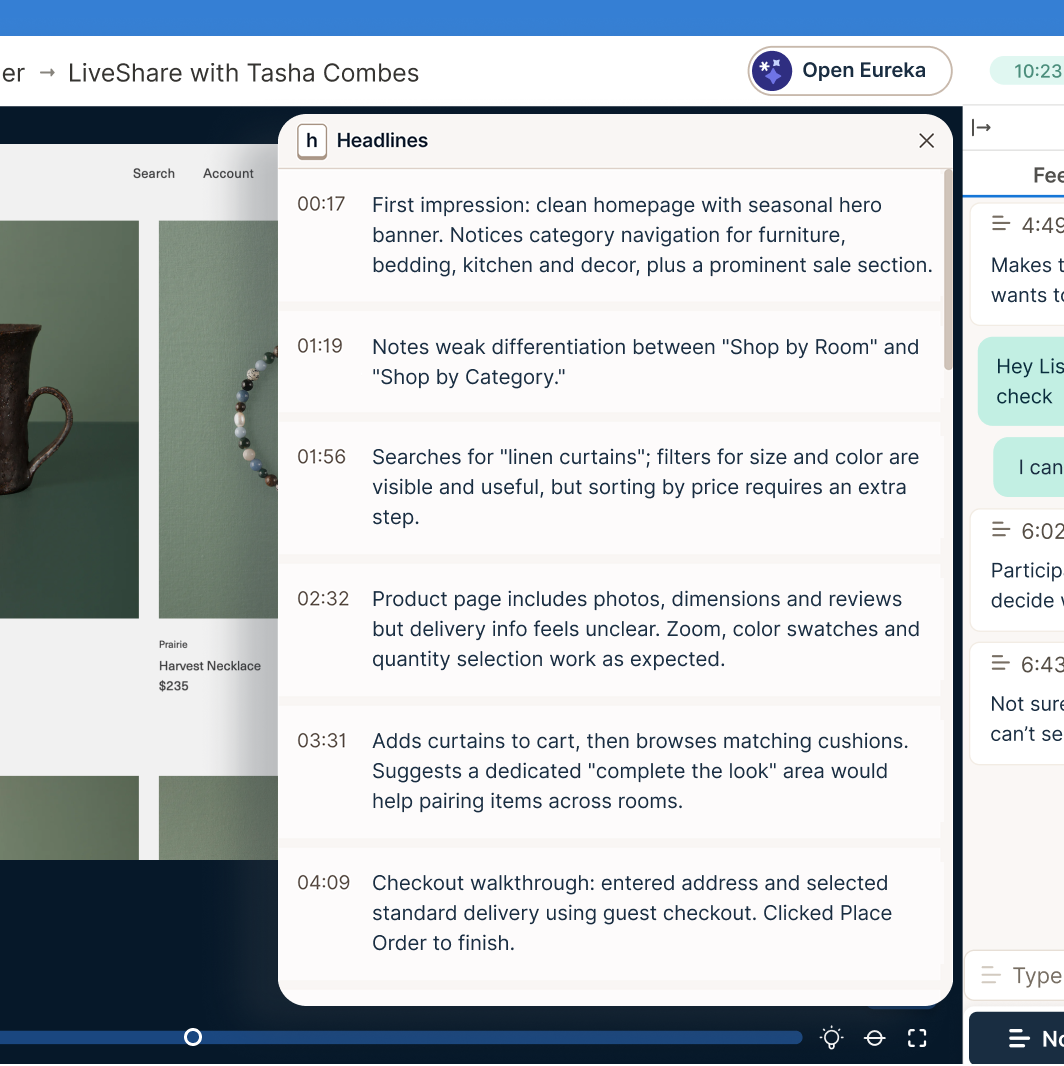Click the Open Eureka button
Image resolution: width=1064 pixels, height=1066 pixels.
point(850,71)
